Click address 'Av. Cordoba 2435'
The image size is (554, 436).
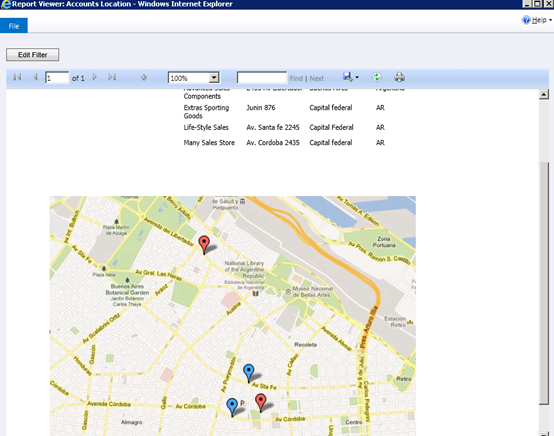[x=273, y=143]
